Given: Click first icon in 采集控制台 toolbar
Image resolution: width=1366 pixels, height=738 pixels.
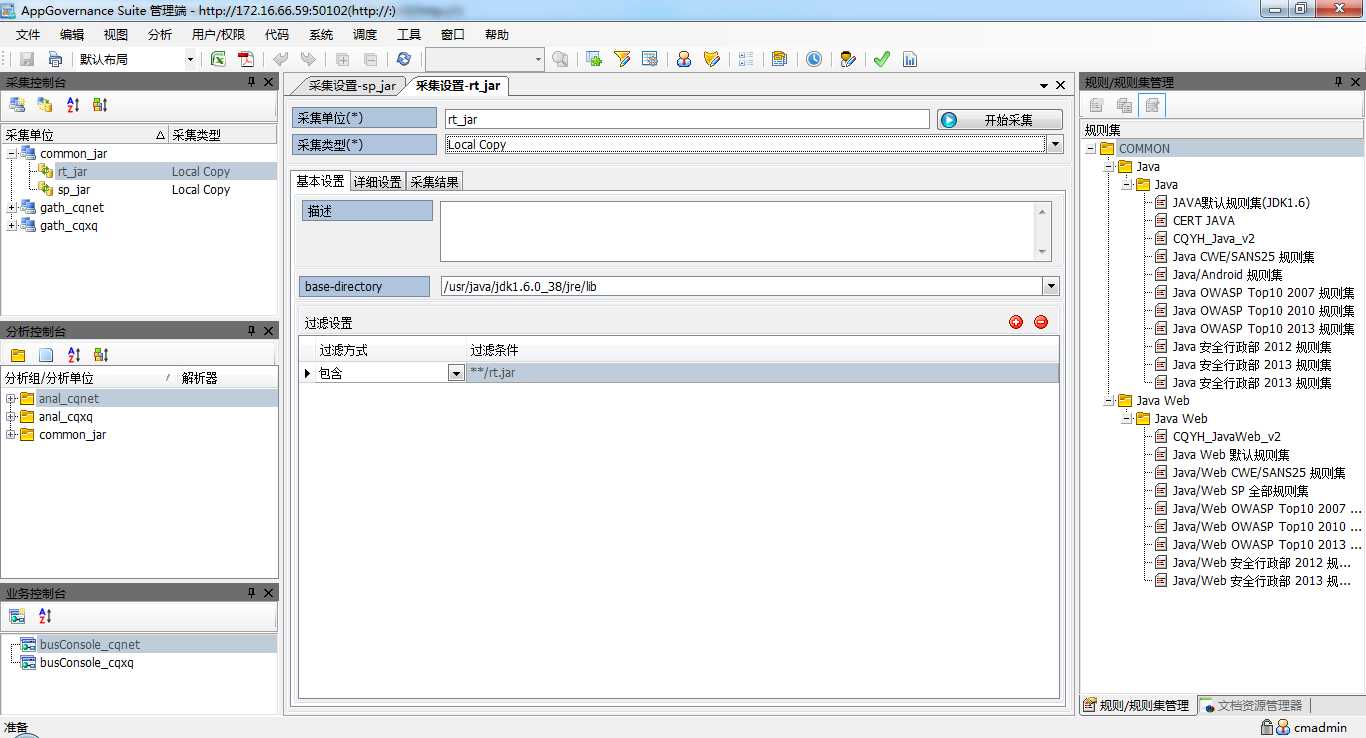Looking at the screenshot, I should pyautogui.click(x=17, y=105).
